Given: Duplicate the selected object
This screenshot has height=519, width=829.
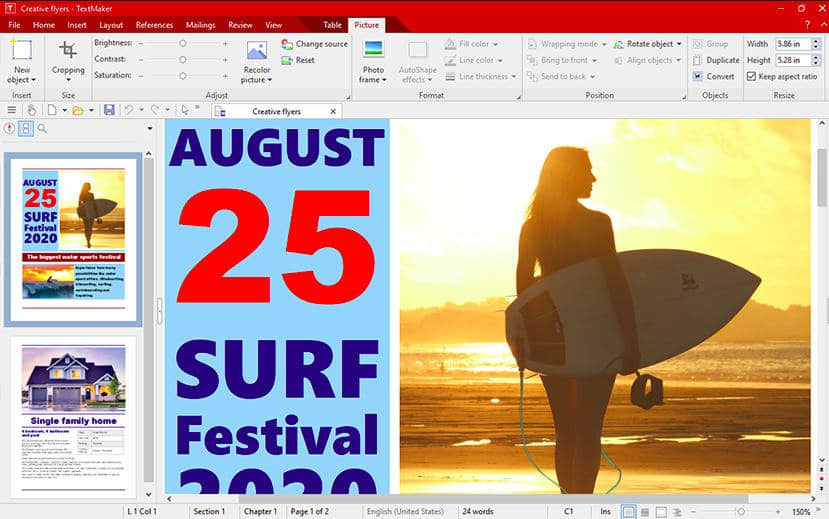Looking at the screenshot, I should [x=716, y=60].
